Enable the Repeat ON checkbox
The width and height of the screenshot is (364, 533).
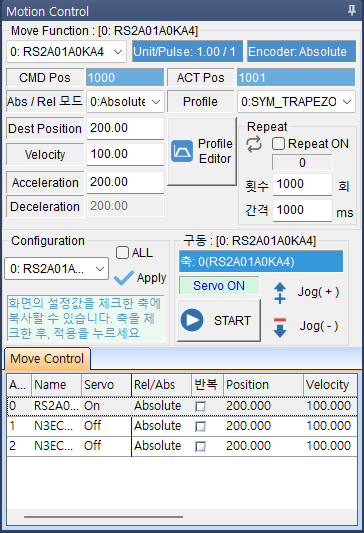(x=278, y=143)
